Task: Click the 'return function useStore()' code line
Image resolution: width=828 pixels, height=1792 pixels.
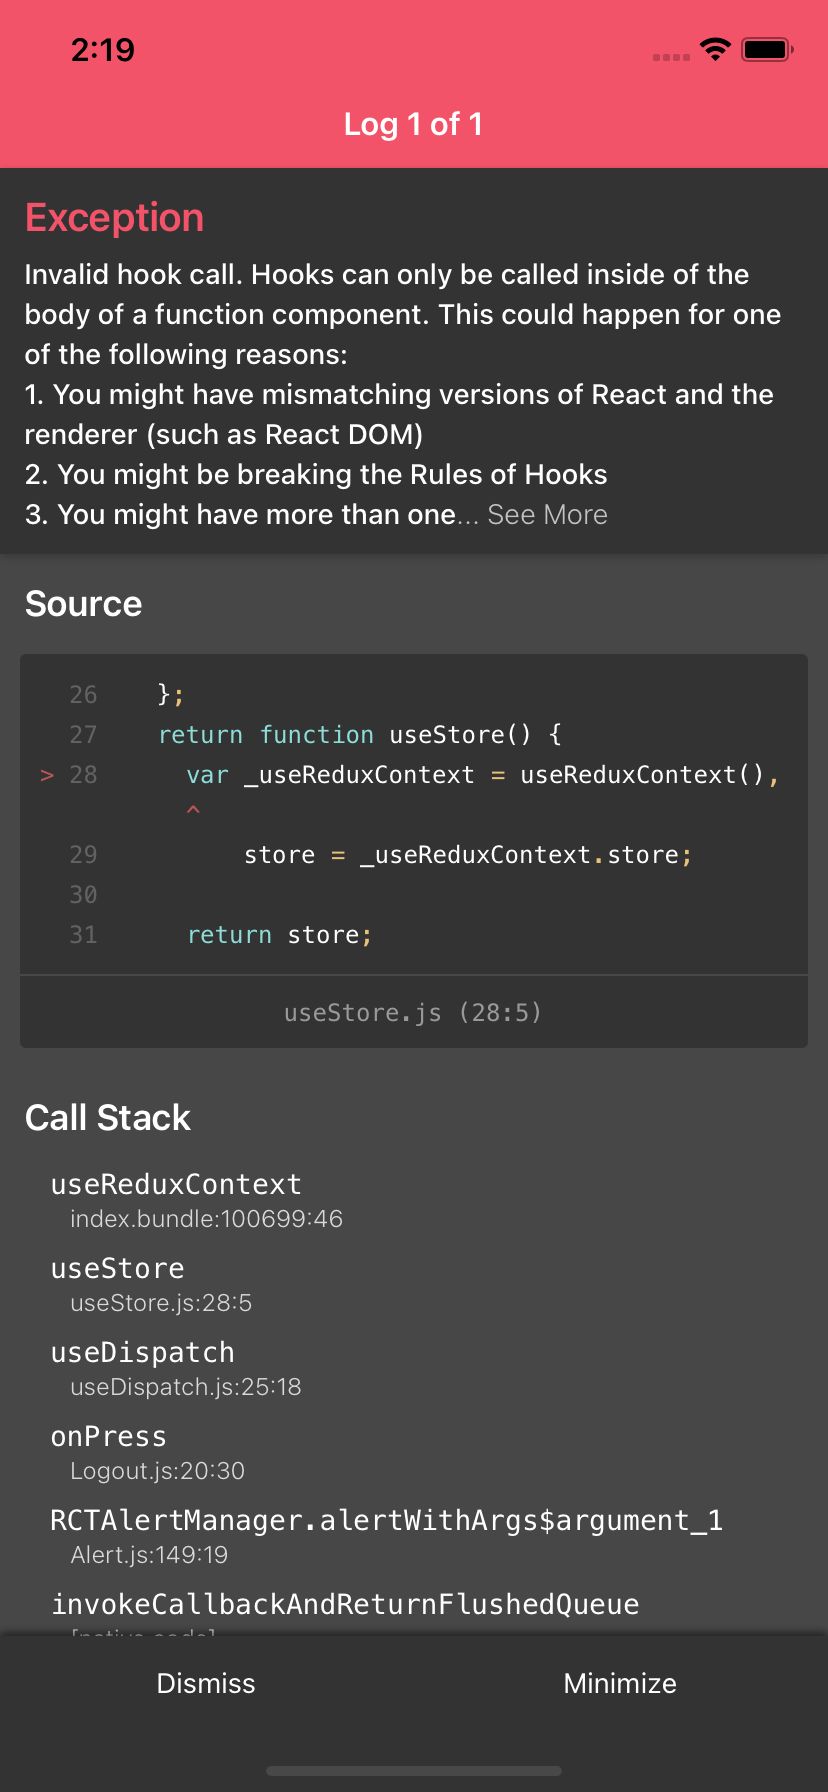Action: click(x=359, y=735)
